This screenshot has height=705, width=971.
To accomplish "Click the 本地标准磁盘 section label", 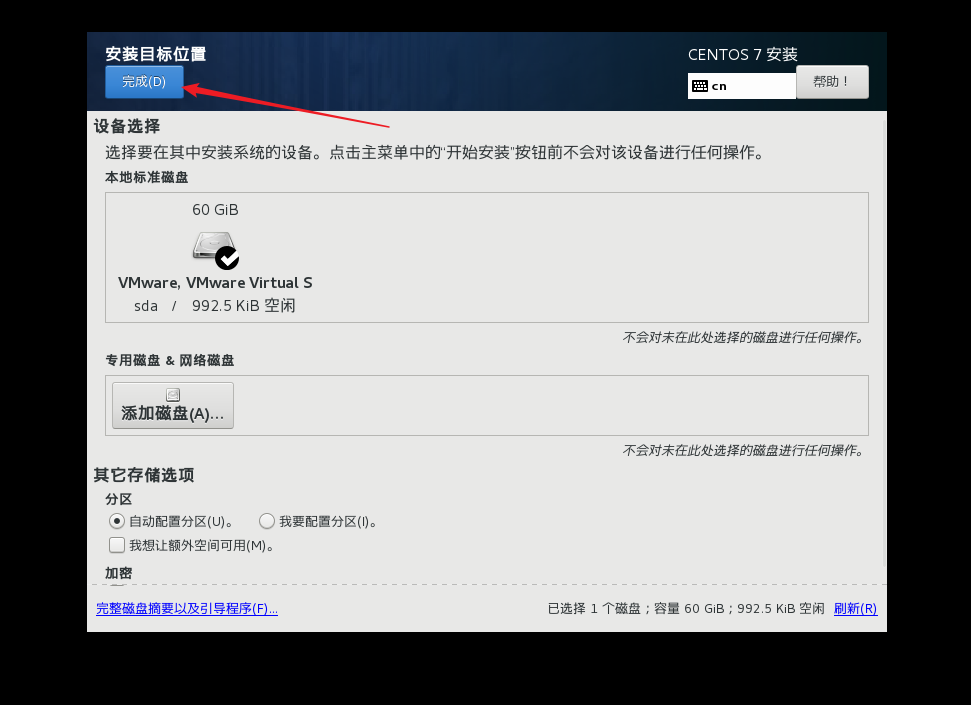I will point(147,177).
